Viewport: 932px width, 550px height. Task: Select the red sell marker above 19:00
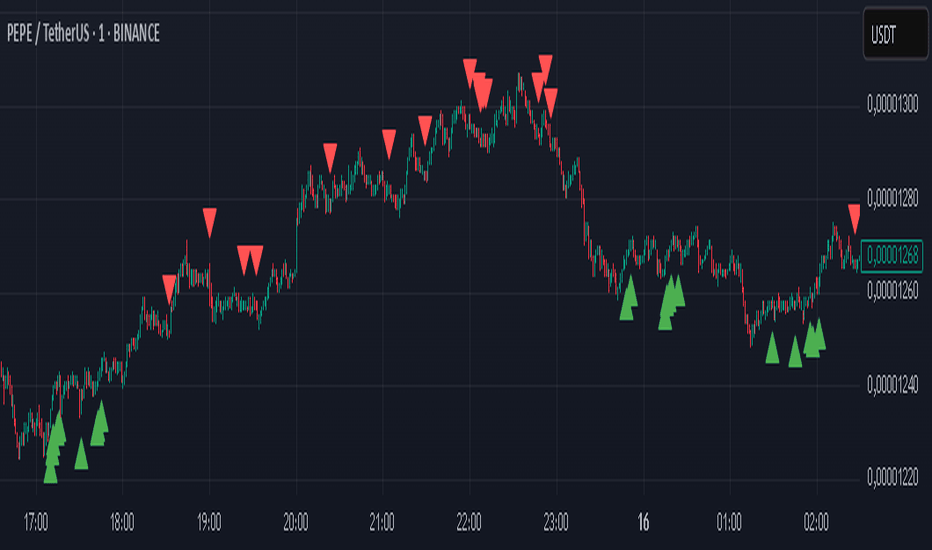[209, 223]
